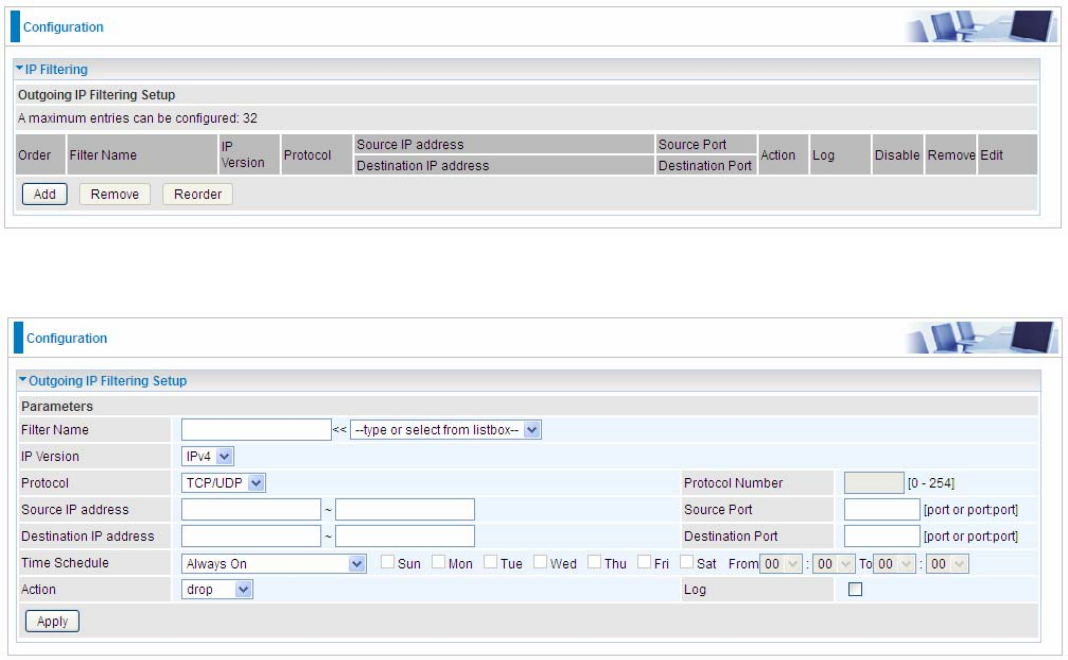Click the Edit column header
The height and width of the screenshot is (660, 1068).
(1007, 155)
